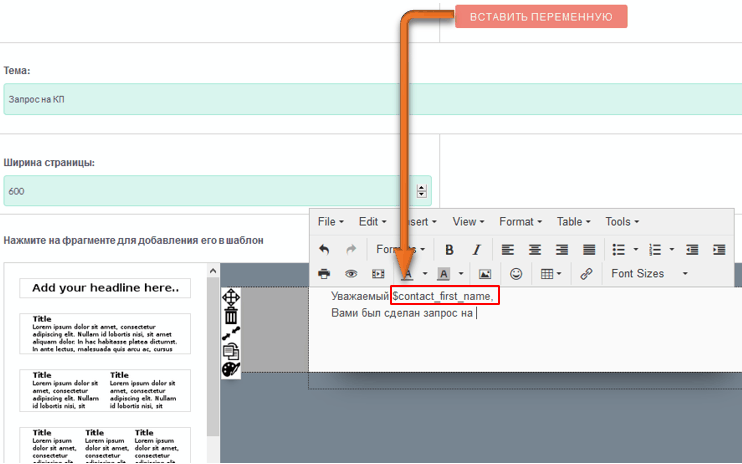The width and height of the screenshot is (742, 464).
Task: Click the undo arrow in the editor toolbar
Action: pyautogui.click(x=324, y=249)
